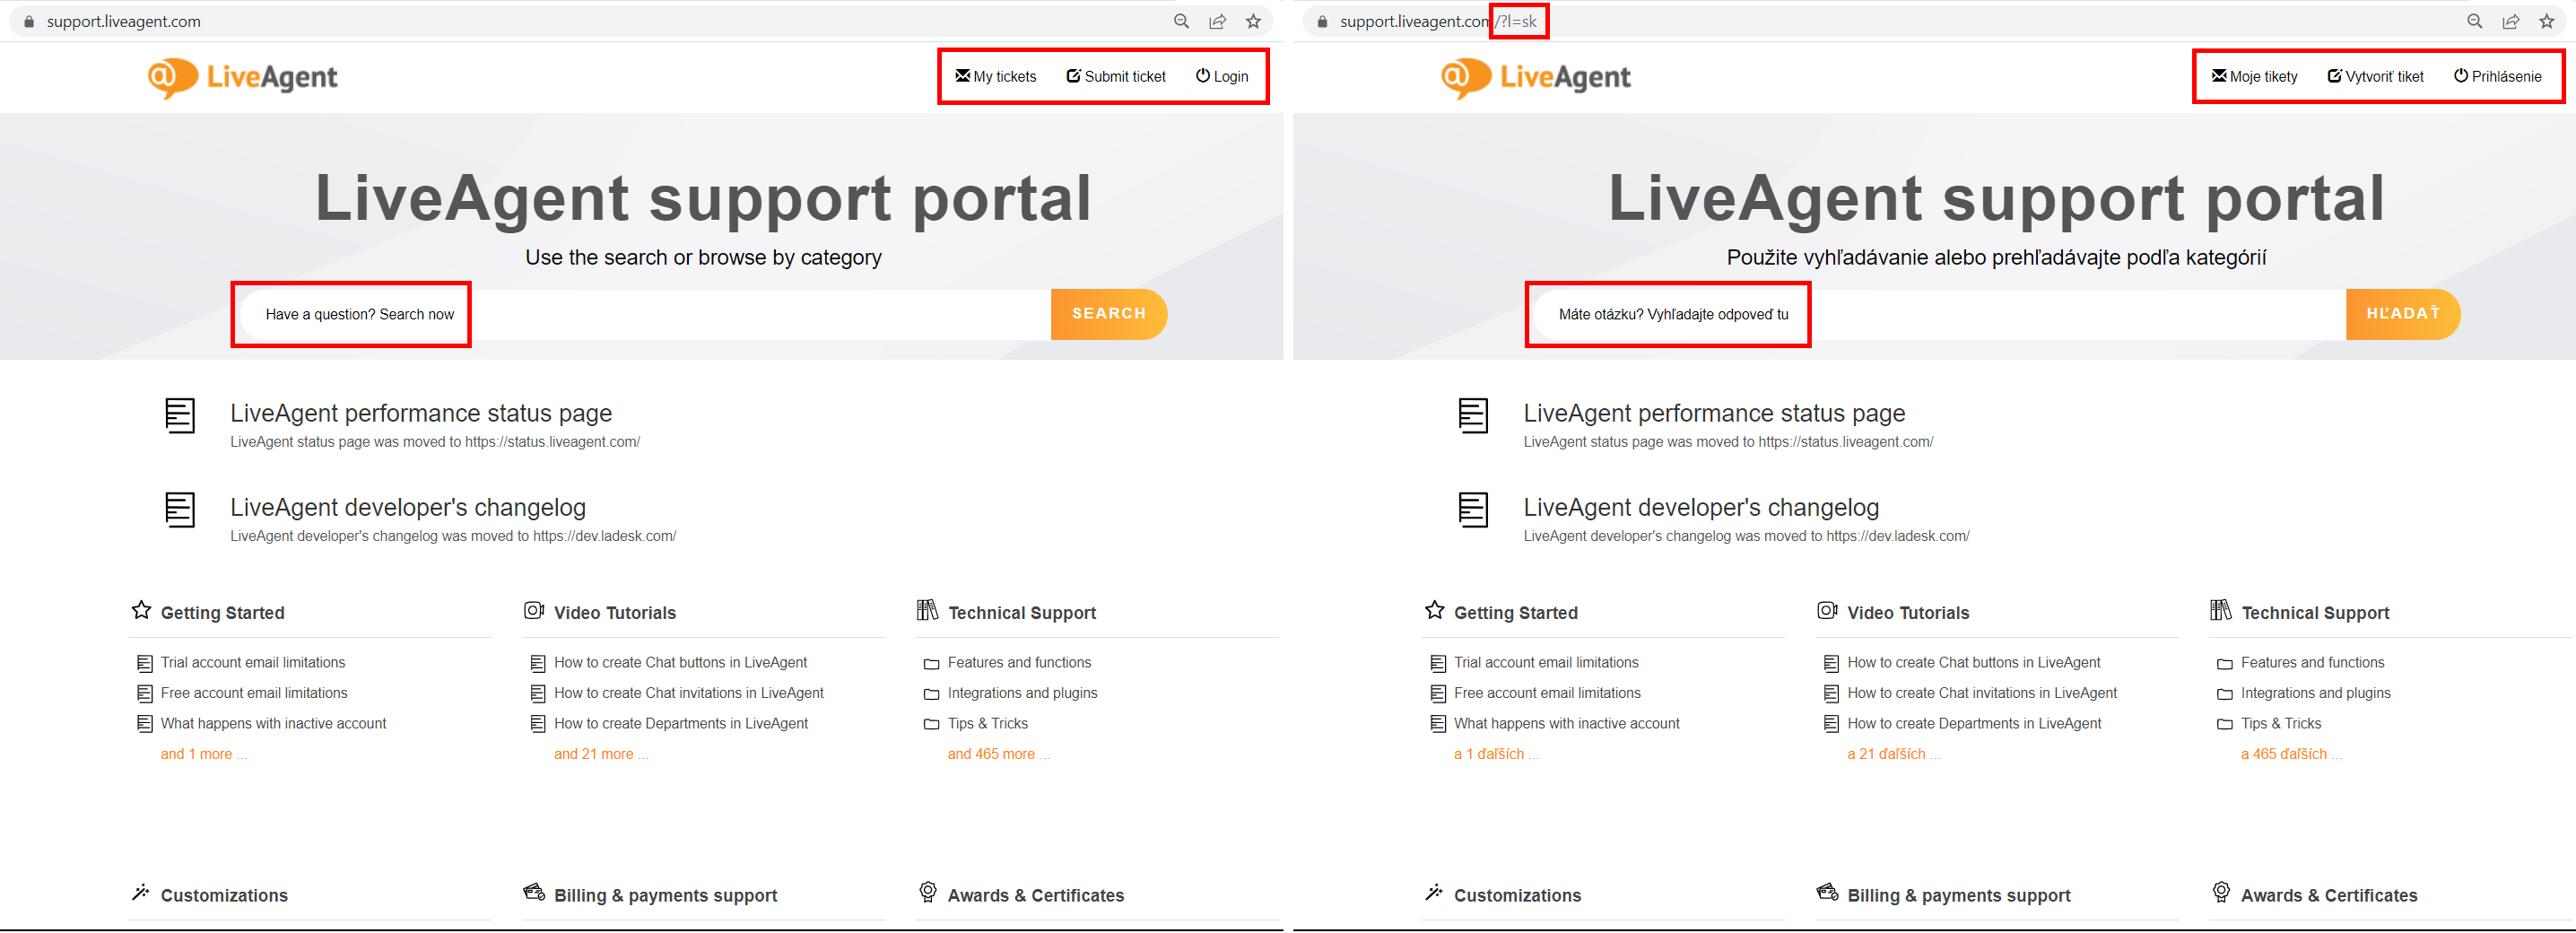
Task: Expand "and 21 more" under Video Tutorials
Action: [601, 753]
